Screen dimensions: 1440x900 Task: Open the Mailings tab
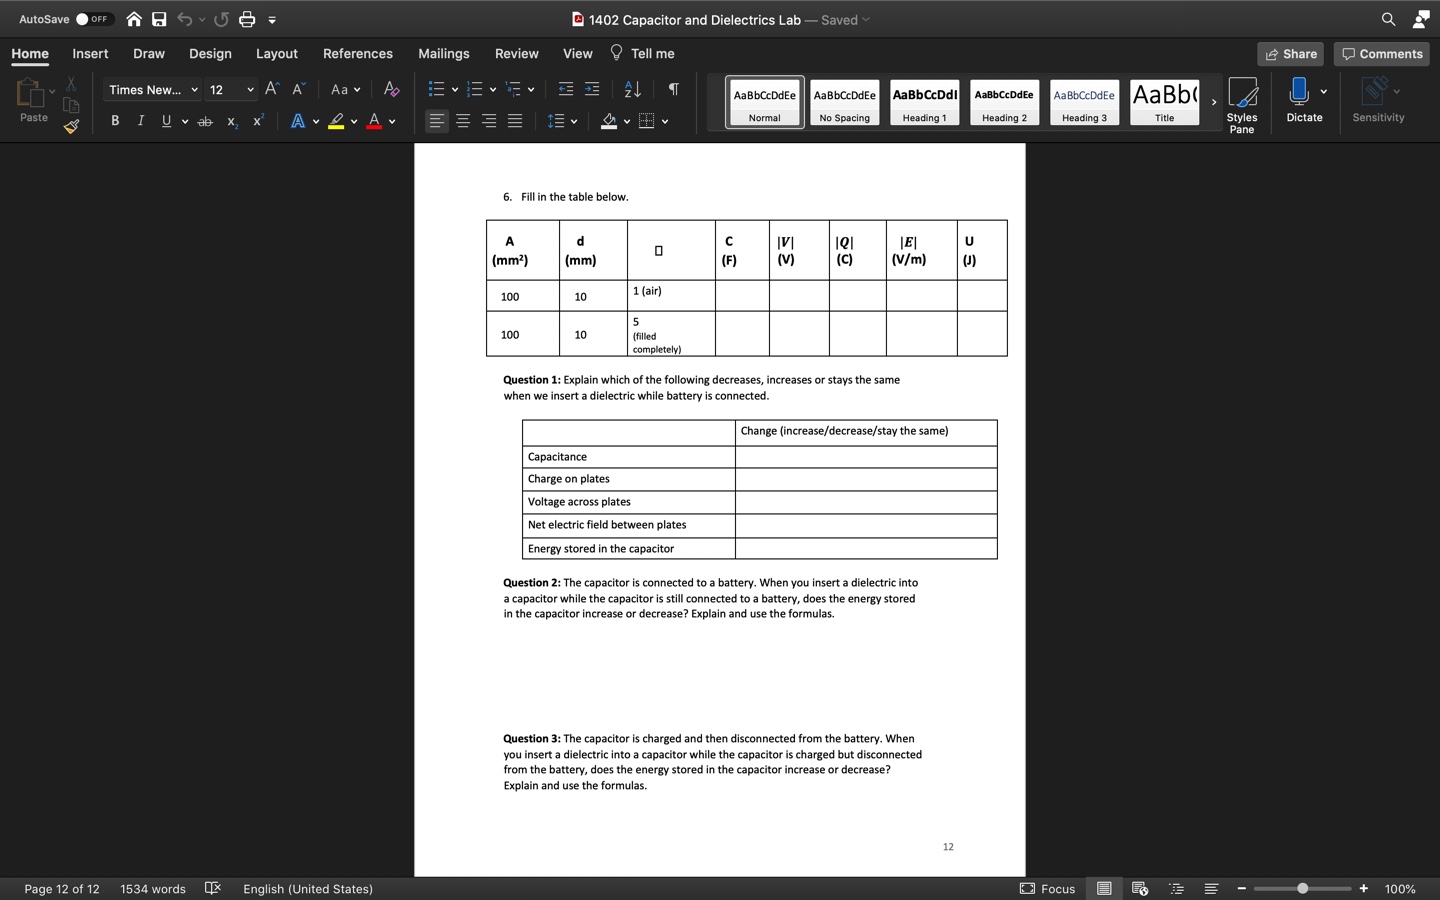[x=444, y=54]
